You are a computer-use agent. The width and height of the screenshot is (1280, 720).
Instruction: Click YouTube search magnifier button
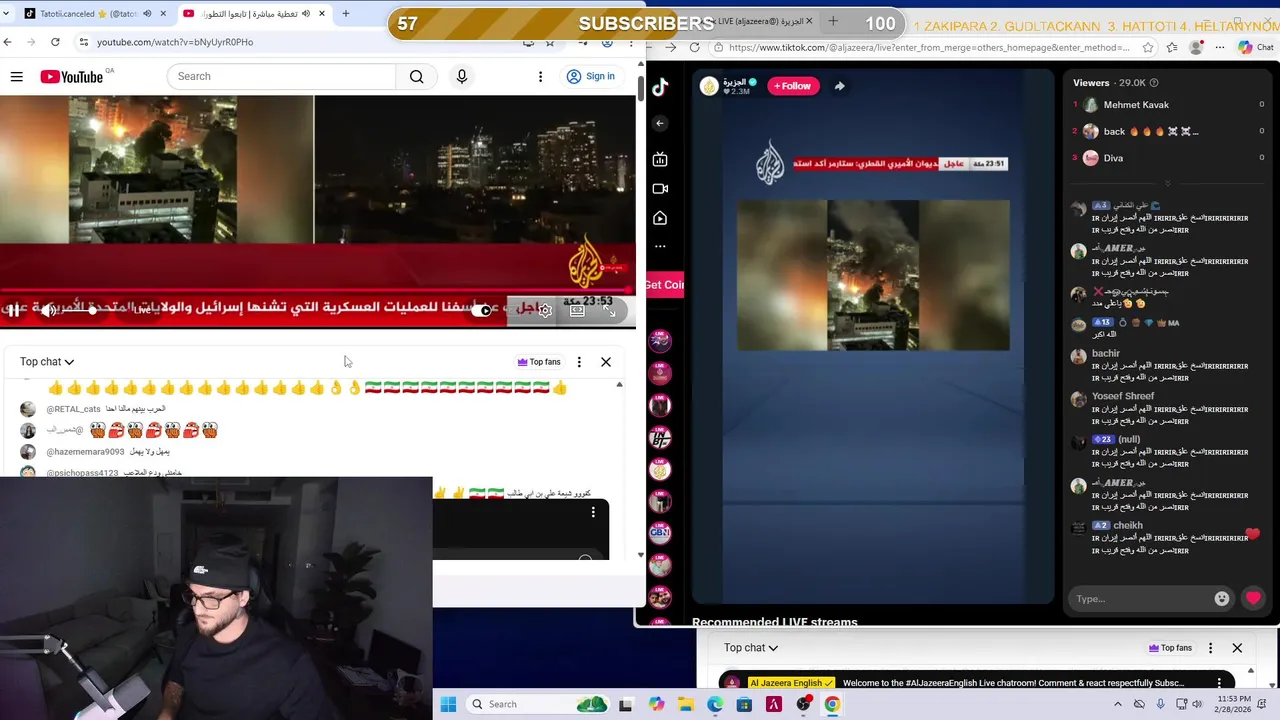coord(416,76)
